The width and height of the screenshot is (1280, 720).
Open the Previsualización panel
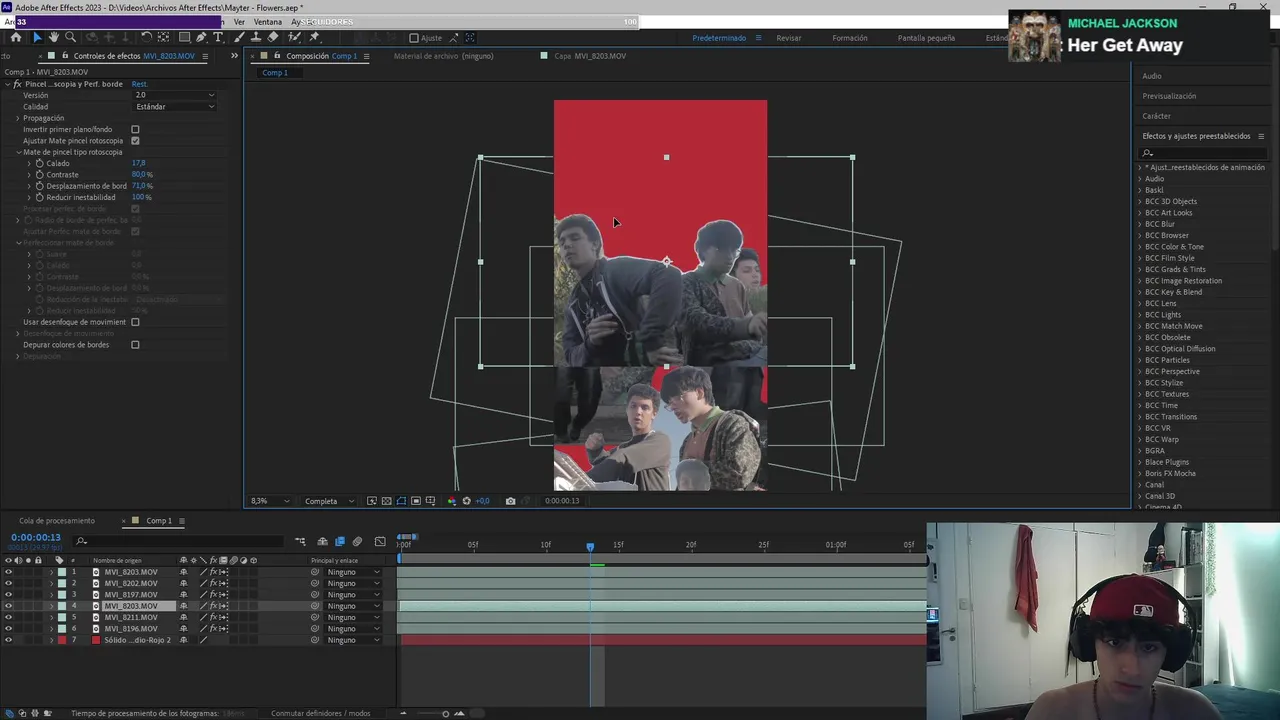(x=1169, y=96)
